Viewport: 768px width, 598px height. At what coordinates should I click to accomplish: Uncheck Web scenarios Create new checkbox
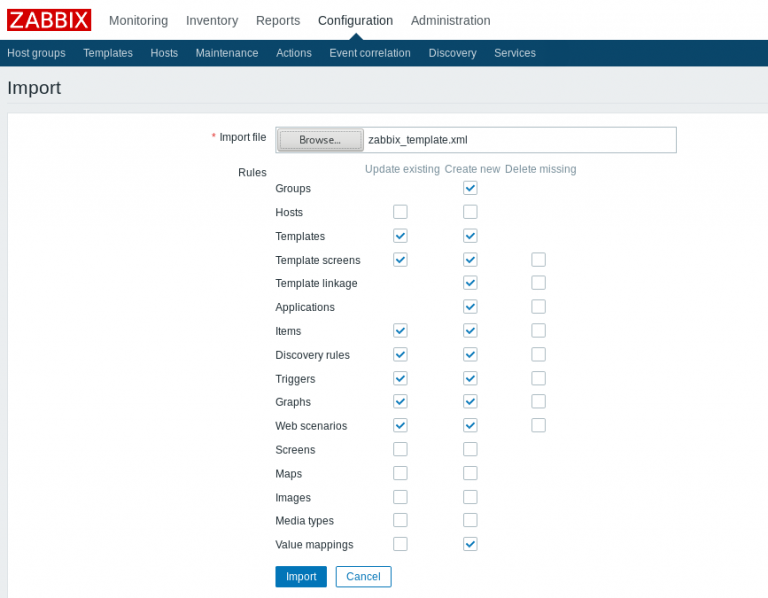click(x=470, y=426)
